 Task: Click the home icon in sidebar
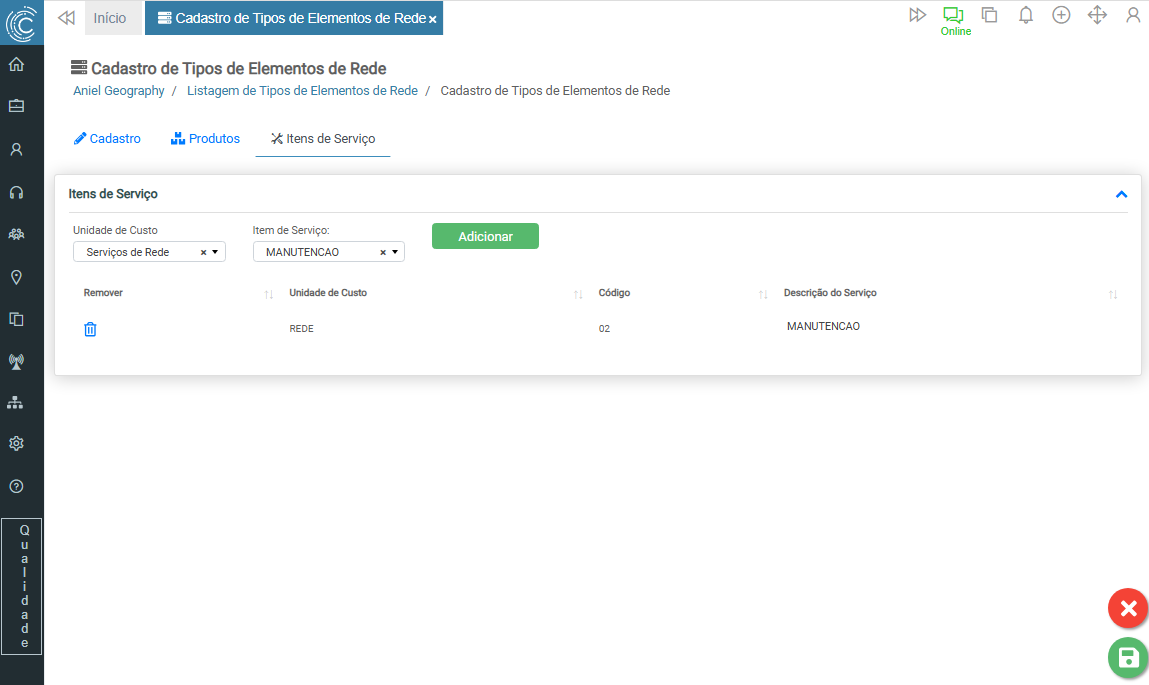click(16, 65)
